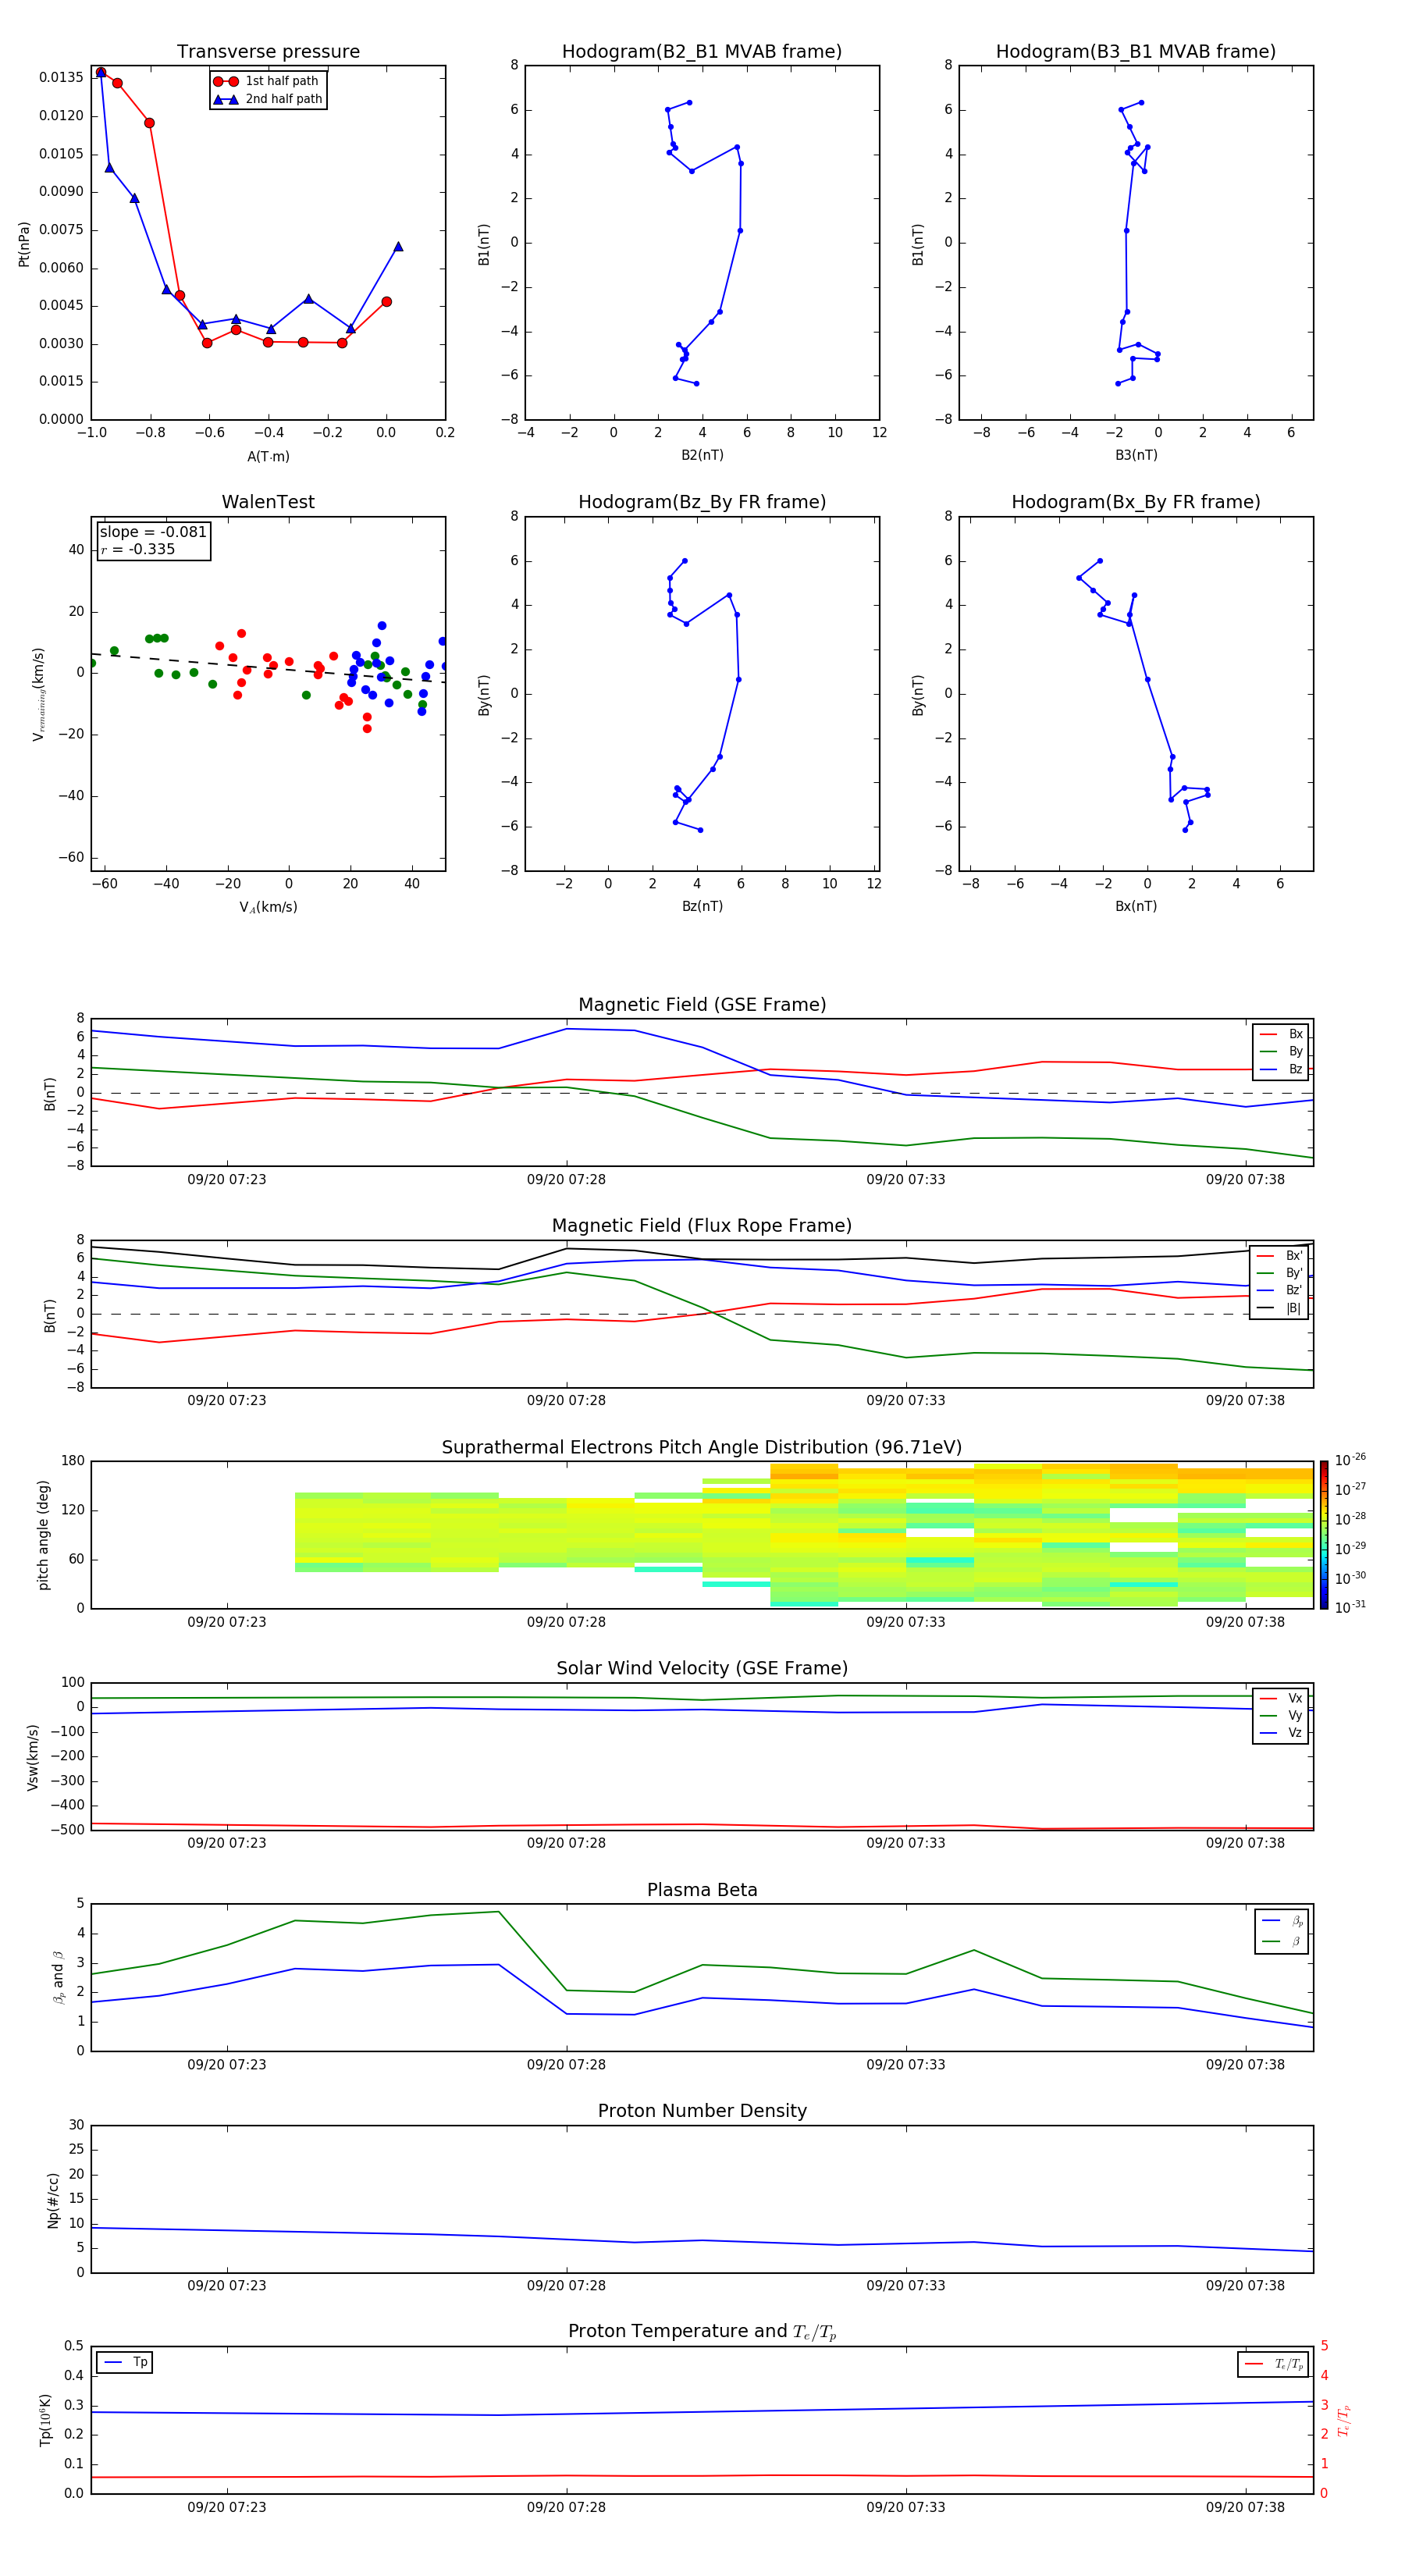Select Bz in the GSE Frame legend
Viewport: 1405px width, 2576px height.
point(1281,1069)
